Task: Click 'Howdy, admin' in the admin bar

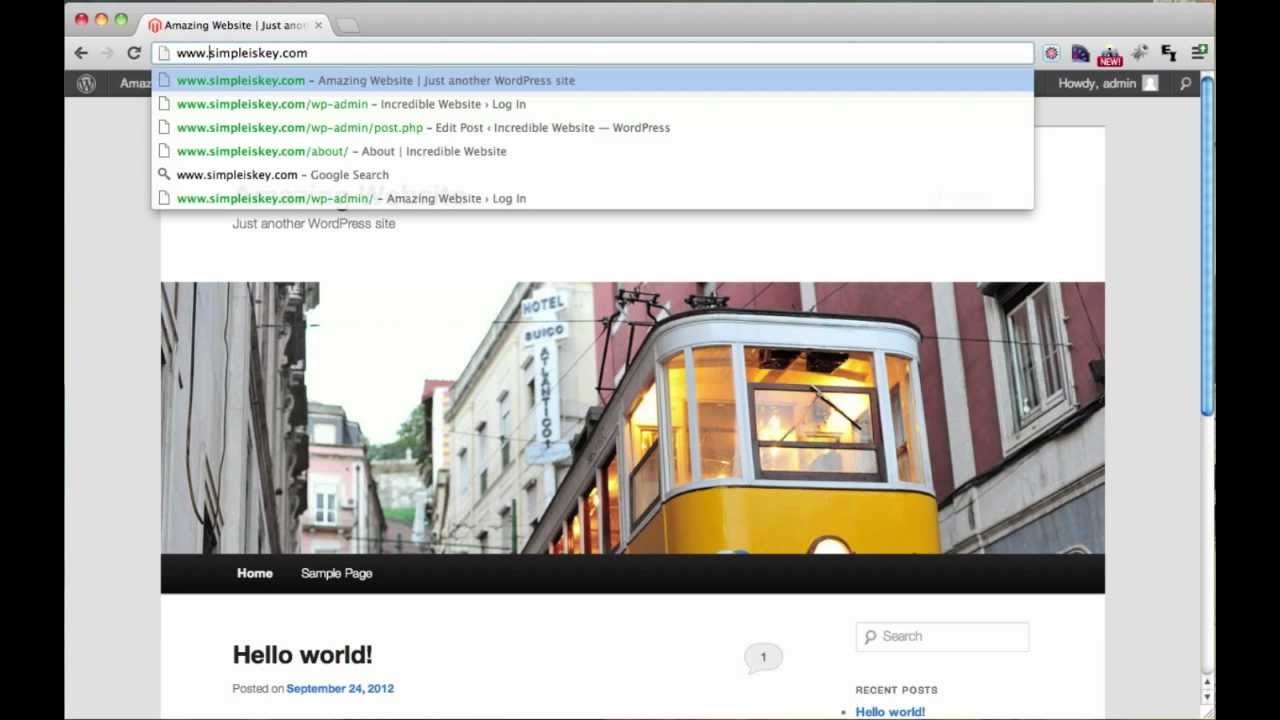Action: 1097,84
